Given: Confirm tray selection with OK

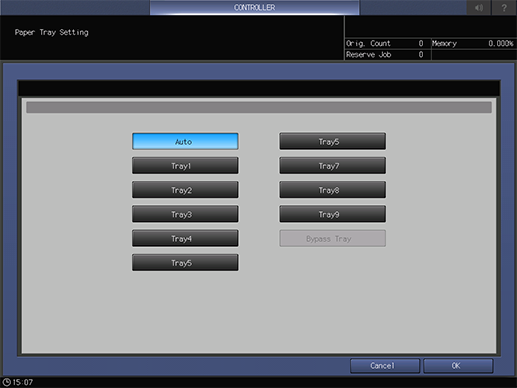Looking at the screenshot, I should pyautogui.click(x=458, y=366).
